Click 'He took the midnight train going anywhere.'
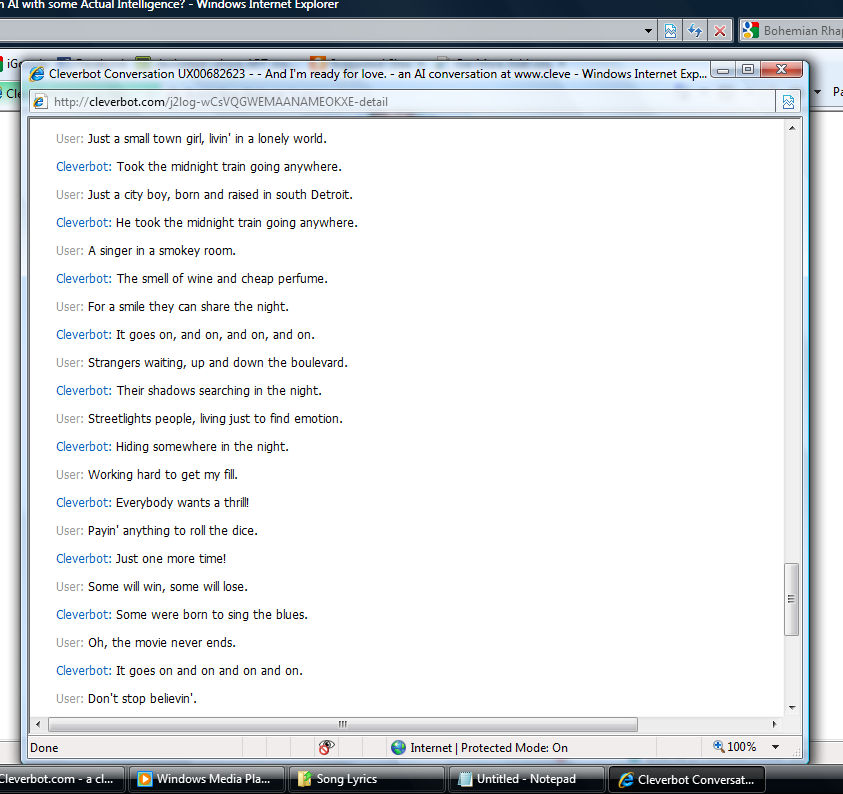Screen dimensions: 843x794 237,223
